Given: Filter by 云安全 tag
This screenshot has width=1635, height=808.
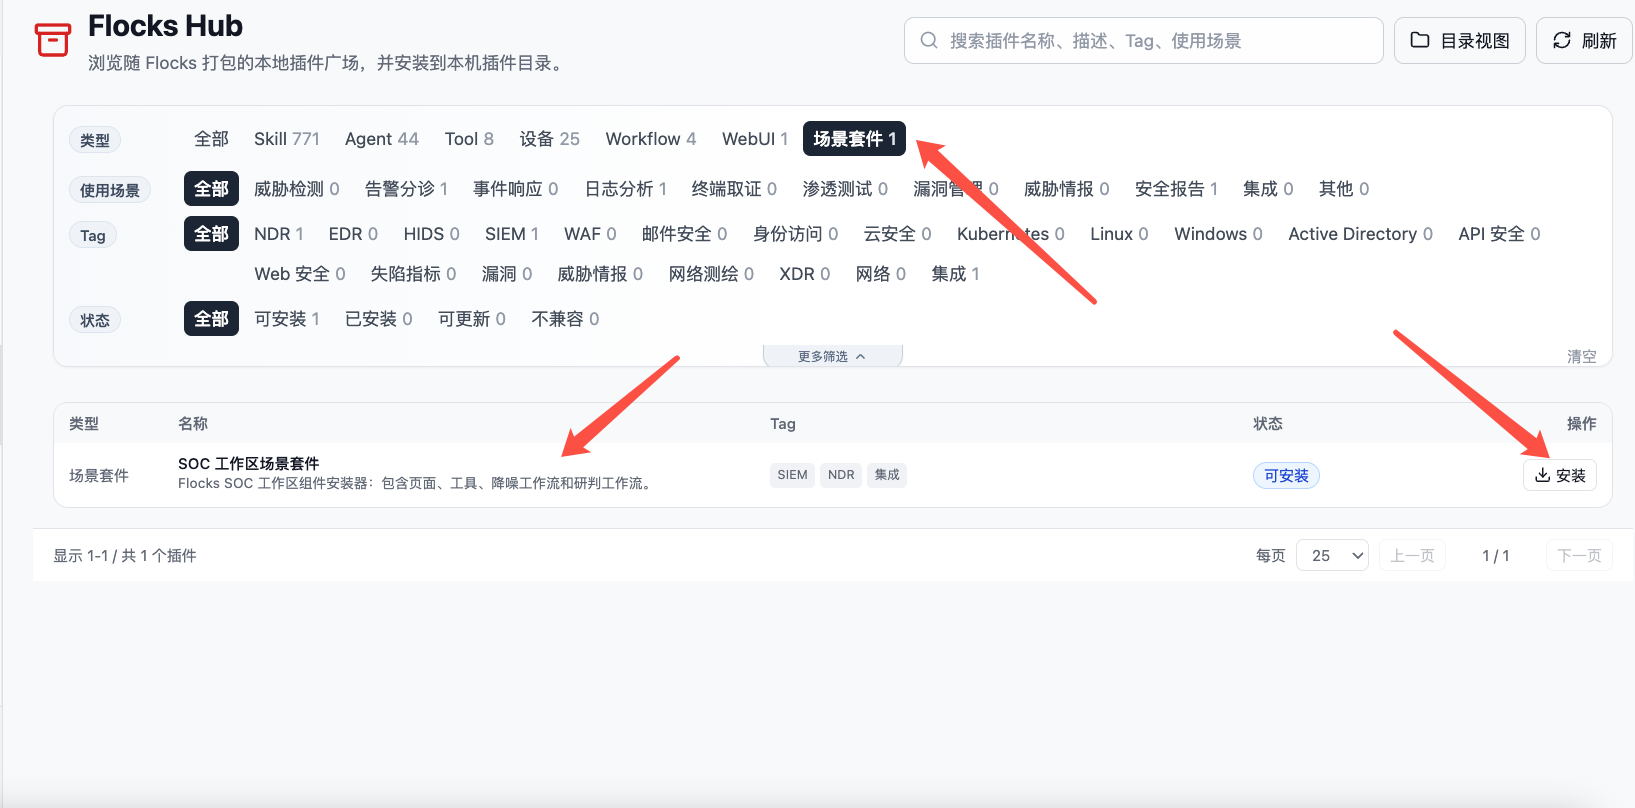Looking at the screenshot, I should click(x=898, y=234).
